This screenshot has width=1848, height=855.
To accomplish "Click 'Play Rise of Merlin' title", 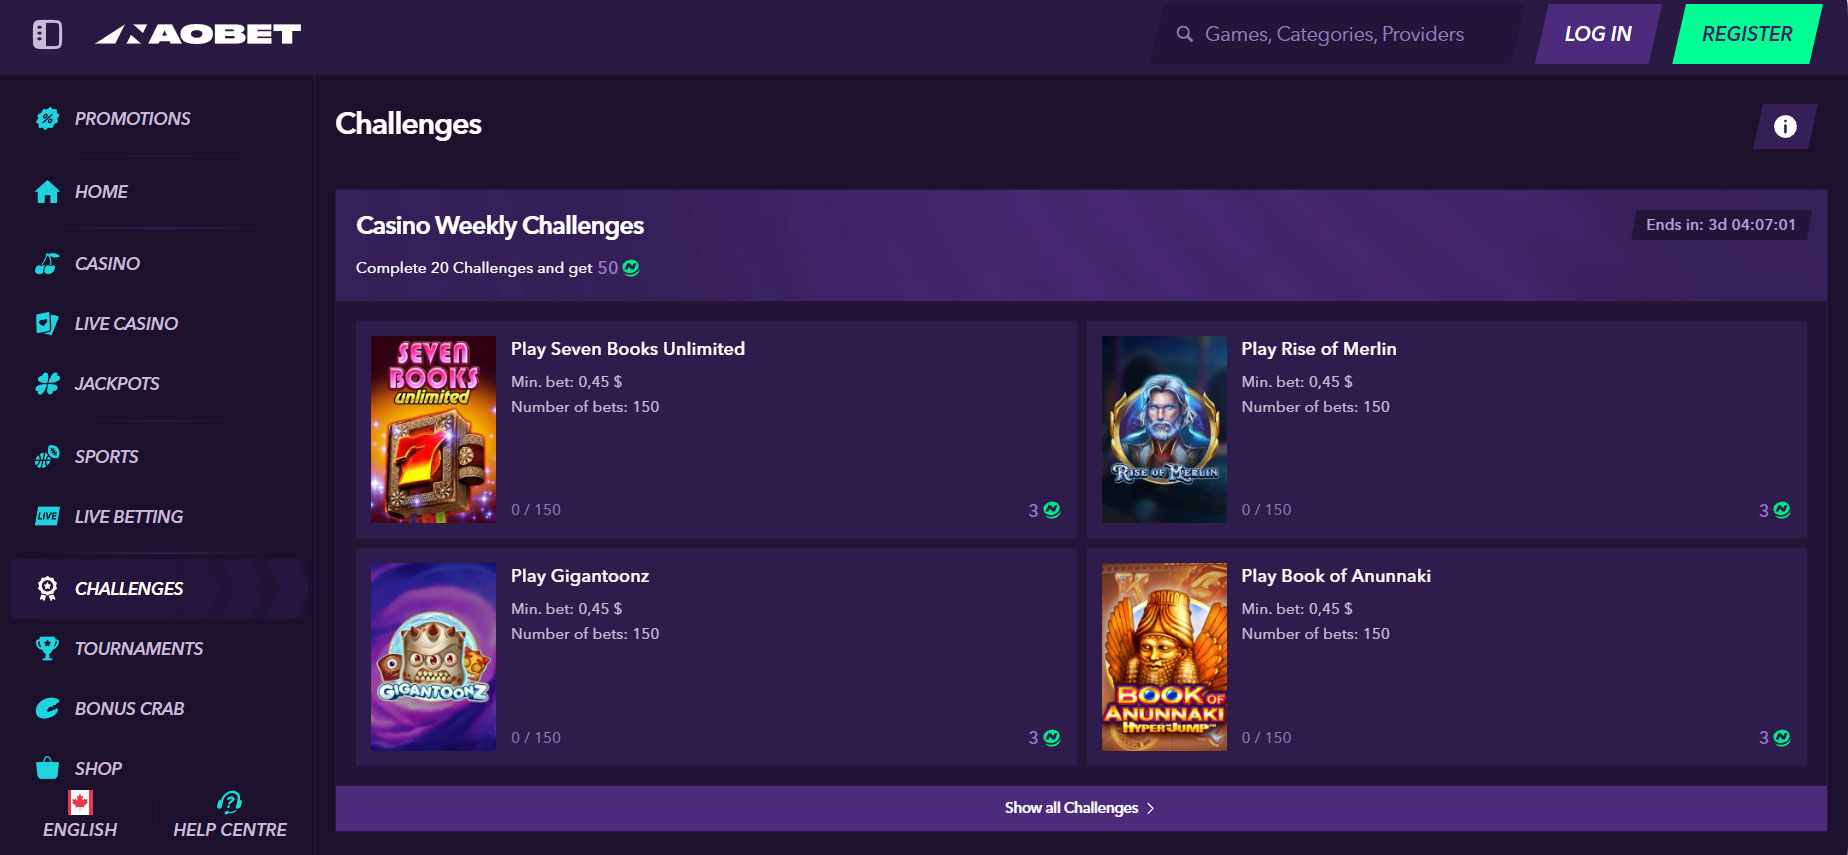I will [1319, 349].
